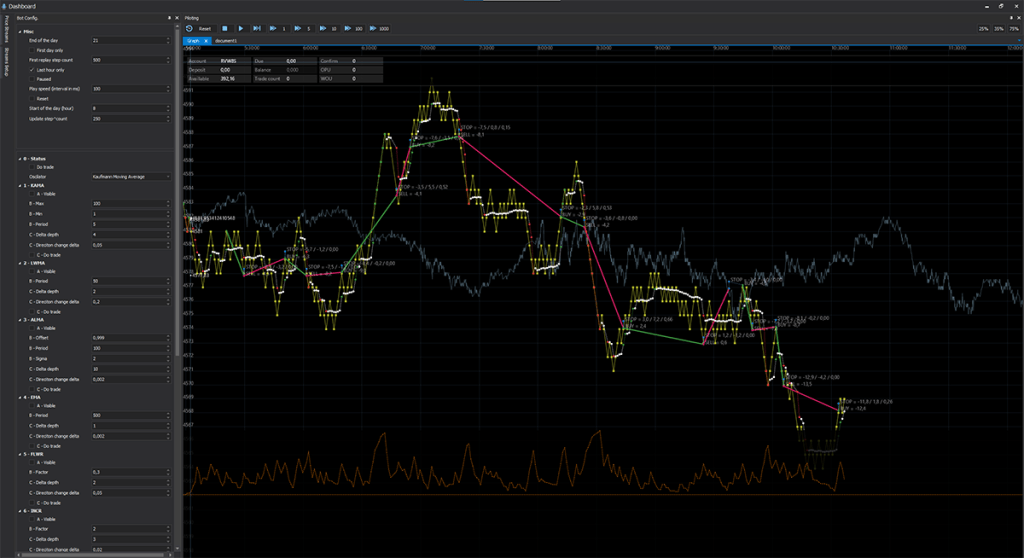Click the 25% zoom button
This screenshot has height=558, width=1024.
pos(984,28)
